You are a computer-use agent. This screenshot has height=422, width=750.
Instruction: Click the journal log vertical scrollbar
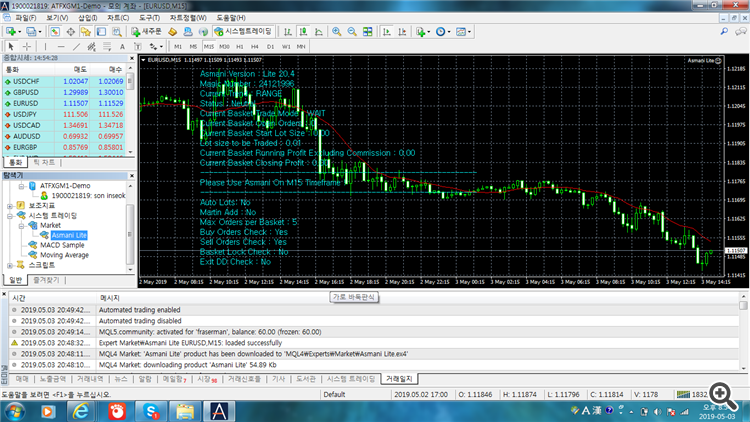pyautogui.click(x=743, y=332)
